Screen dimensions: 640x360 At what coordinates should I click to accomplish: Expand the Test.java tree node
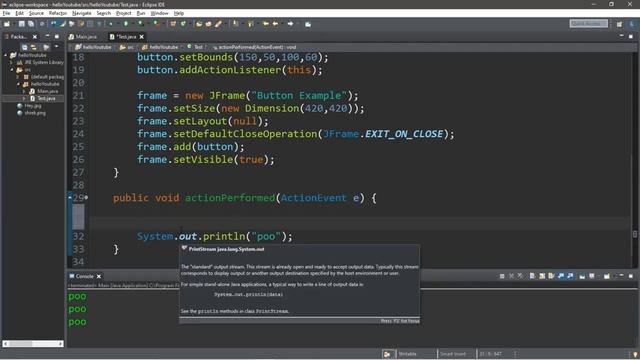click(x=24, y=98)
